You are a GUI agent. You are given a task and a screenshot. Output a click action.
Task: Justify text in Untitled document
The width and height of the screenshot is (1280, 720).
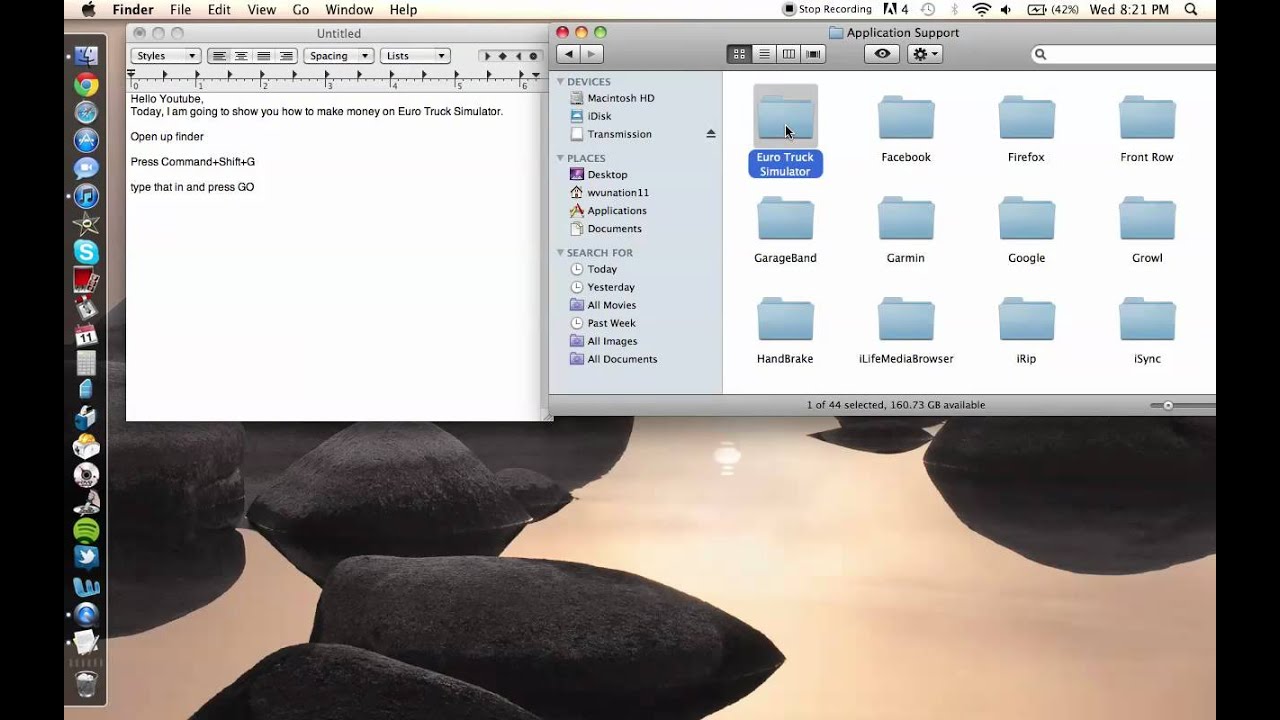(264, 56)
